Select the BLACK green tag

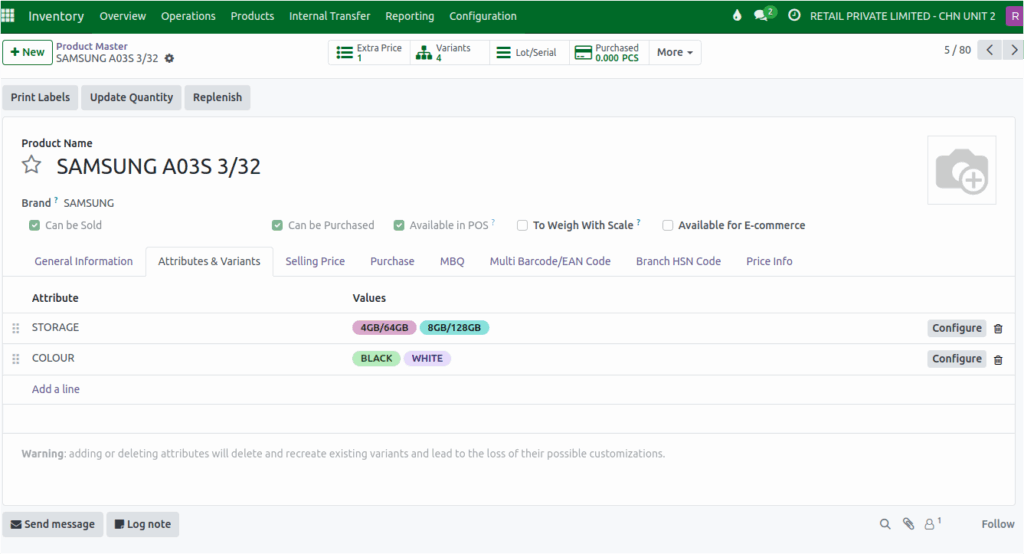pos(376,359)
